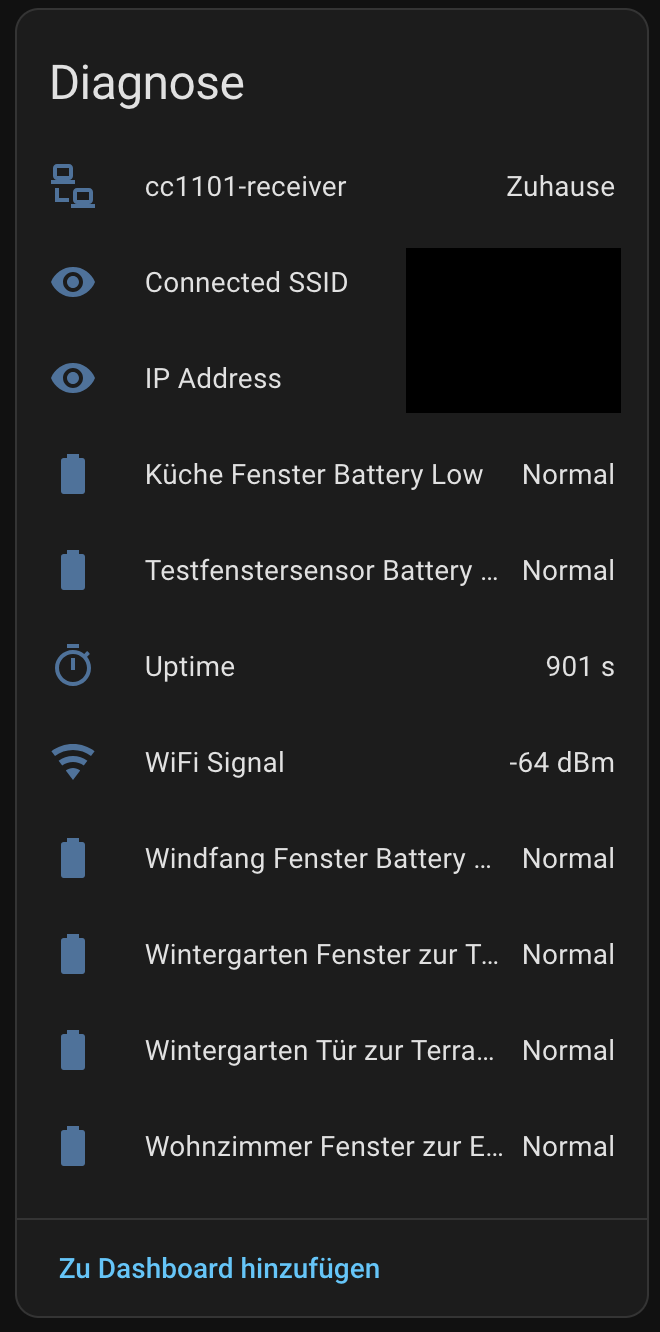This screenshot has width=660, height=1332.
Task: Click the Testfenstersensor battery icon
Action: pos(73,571)
